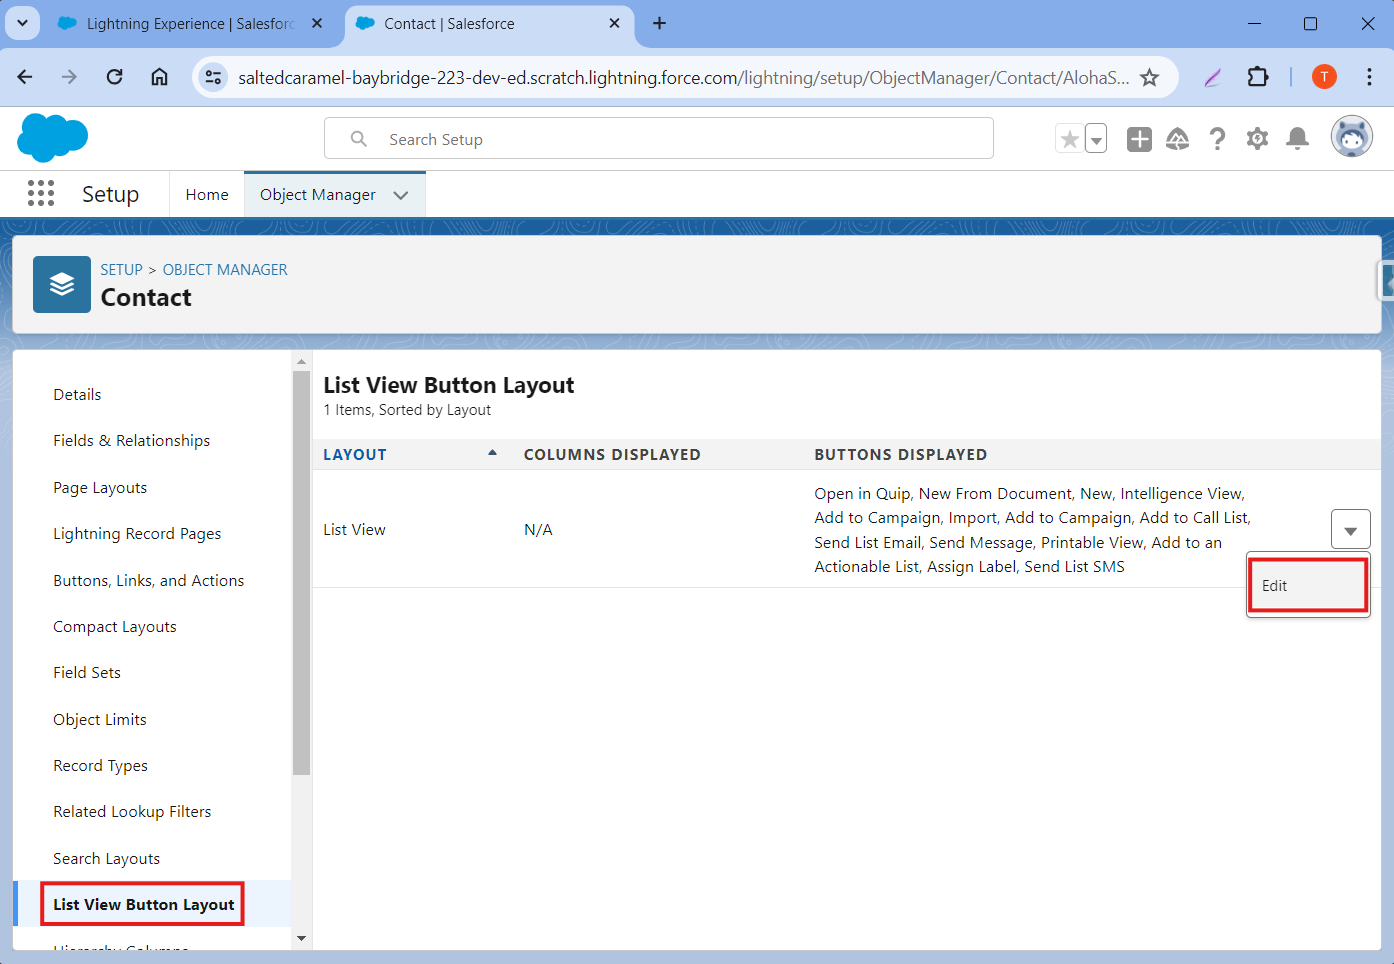Click the purple pen extension icon
The width and height of the screenshot is (1394, 964).
(x=1213, y=77)
